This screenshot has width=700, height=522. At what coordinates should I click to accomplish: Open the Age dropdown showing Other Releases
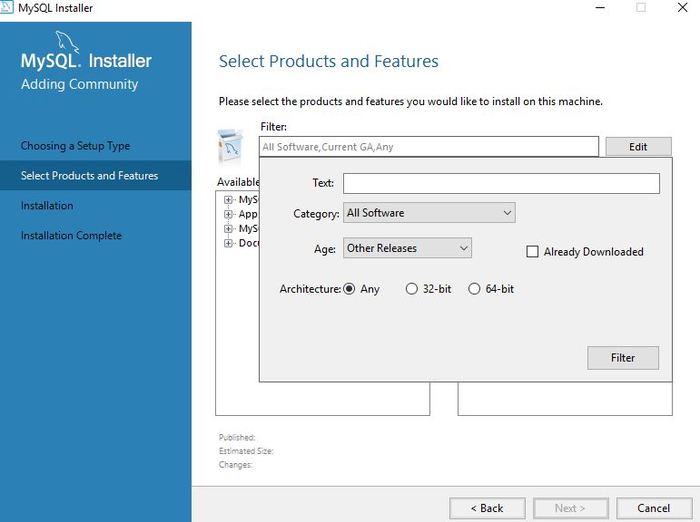point(407,248)
